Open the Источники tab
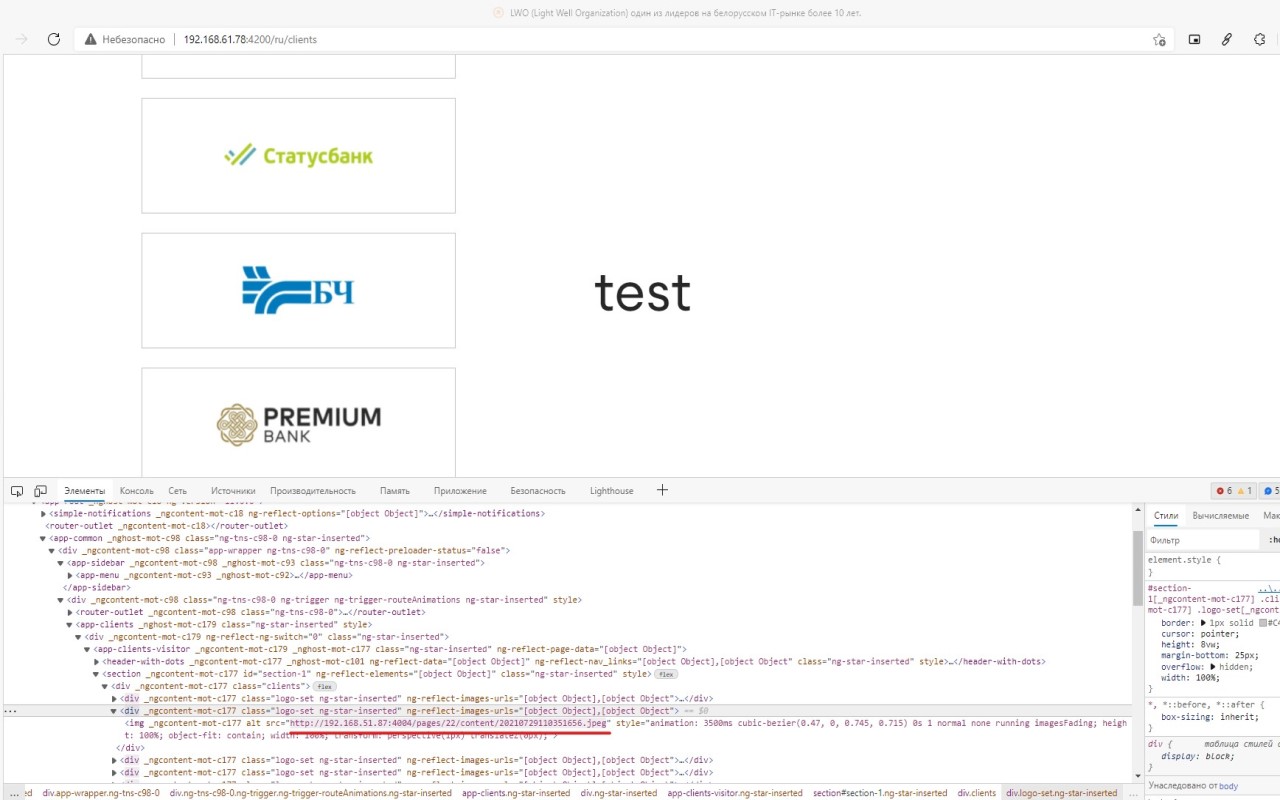Image resolution: width=1280 pixels, height=800 pixels. click(233, 491)
